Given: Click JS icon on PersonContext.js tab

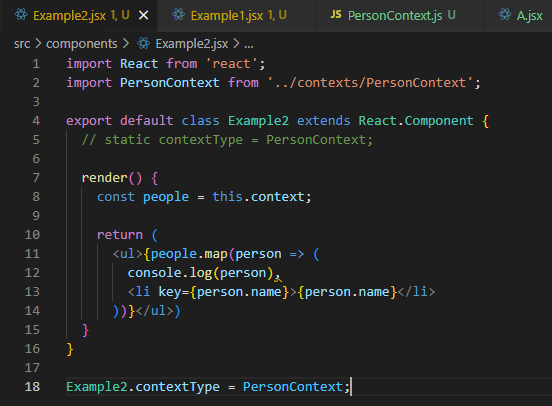Looking at the screenshot, I should tap(336, 14).
